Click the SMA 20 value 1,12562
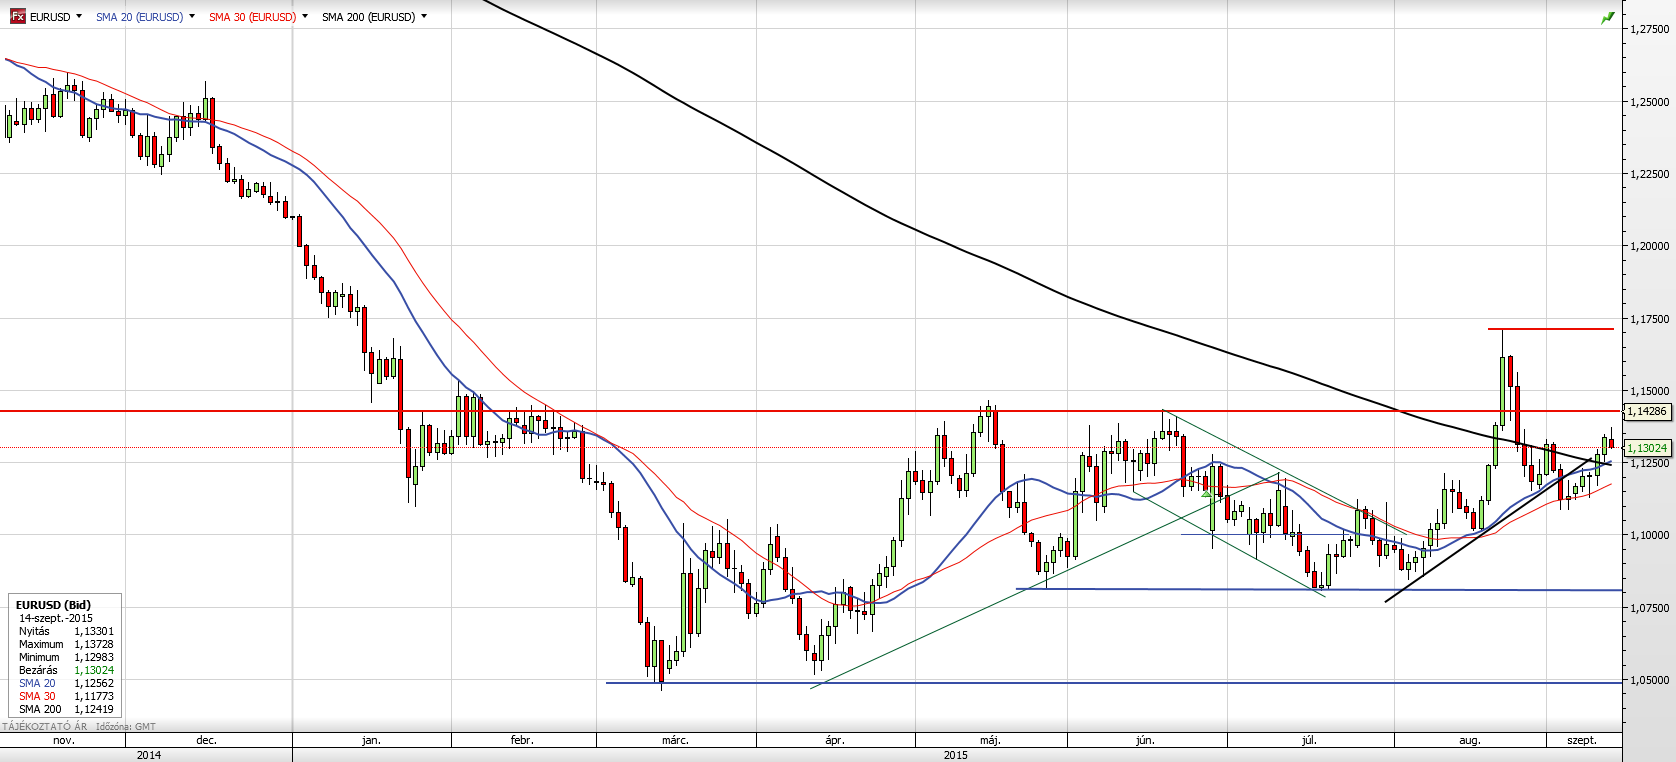 pyautogui.click(x=94, y=683)
